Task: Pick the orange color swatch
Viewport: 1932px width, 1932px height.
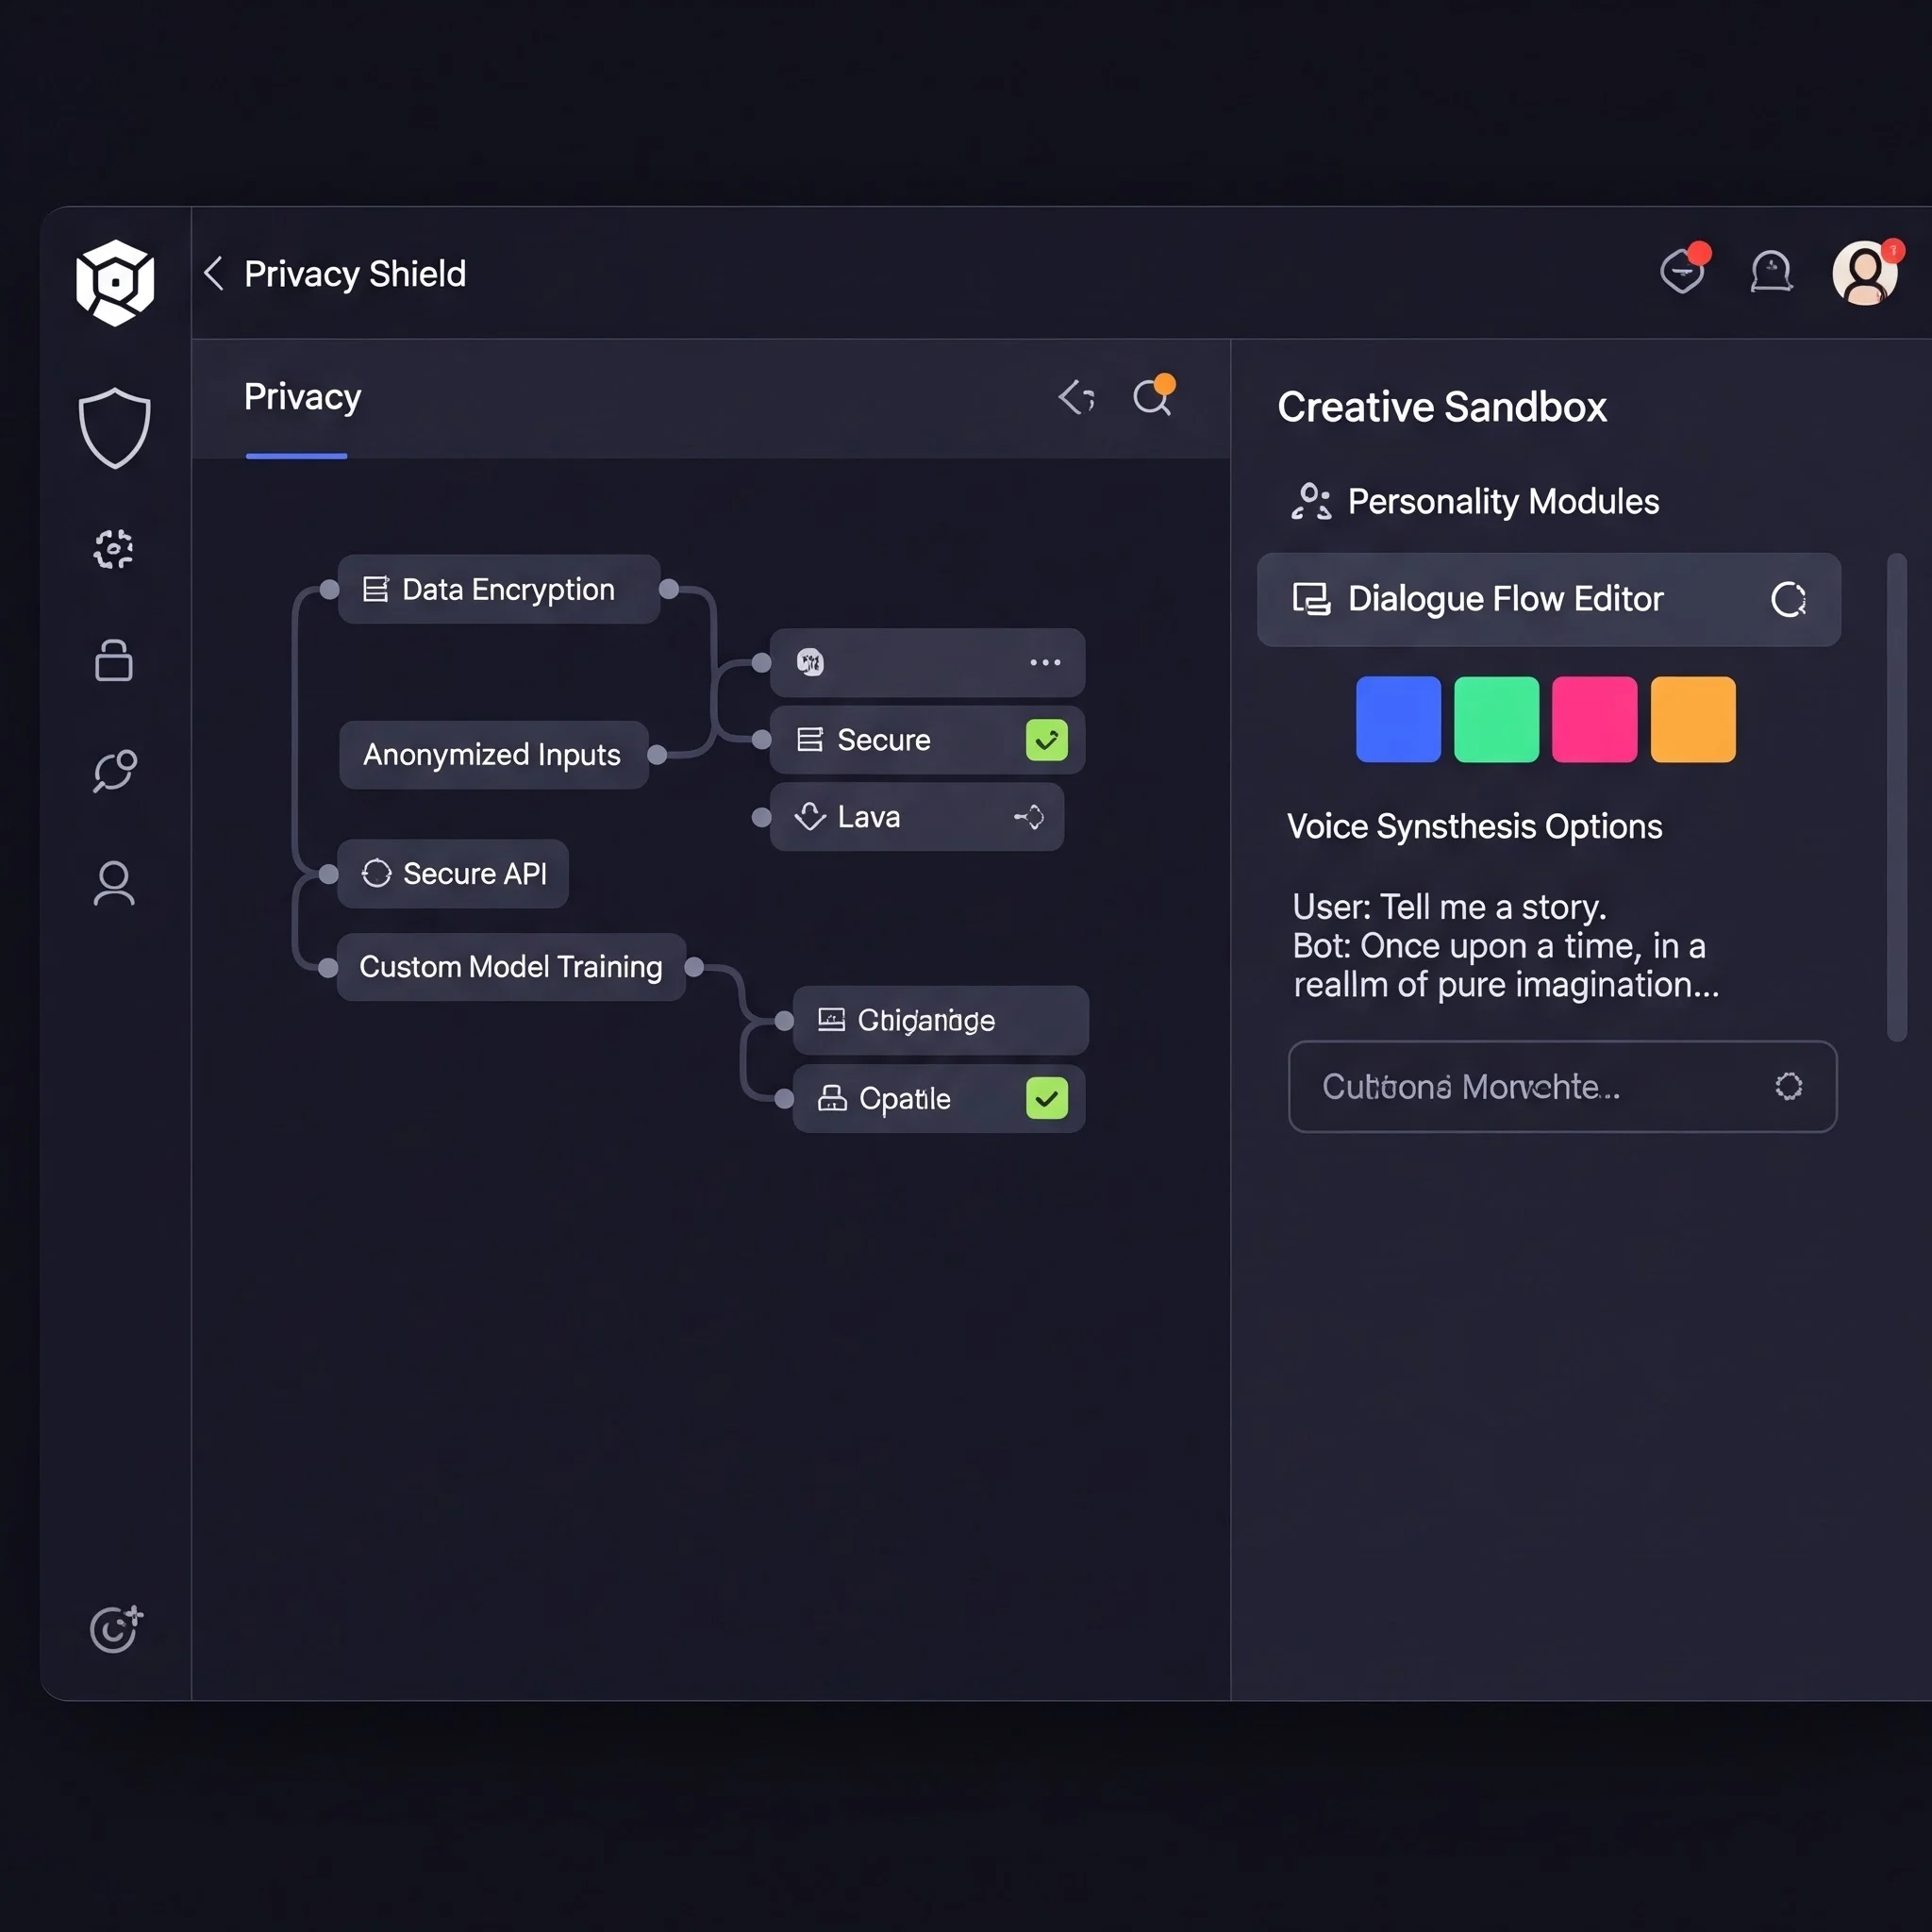Action: click(x=1693, y=719)
